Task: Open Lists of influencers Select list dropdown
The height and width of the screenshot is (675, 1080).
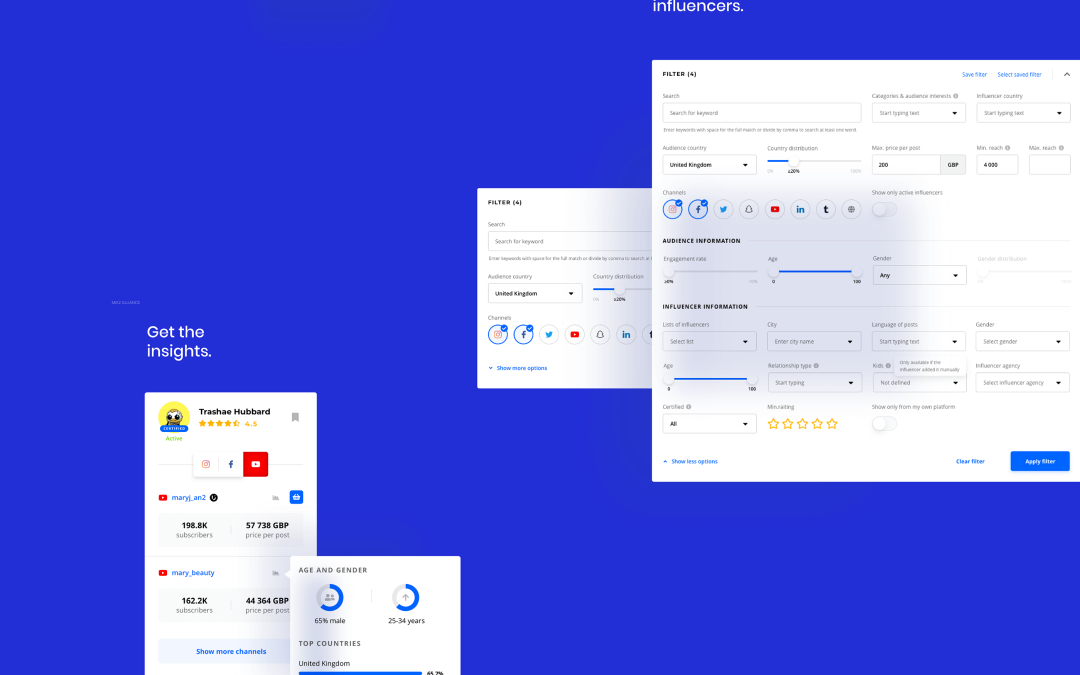Action: click(709, 342)
